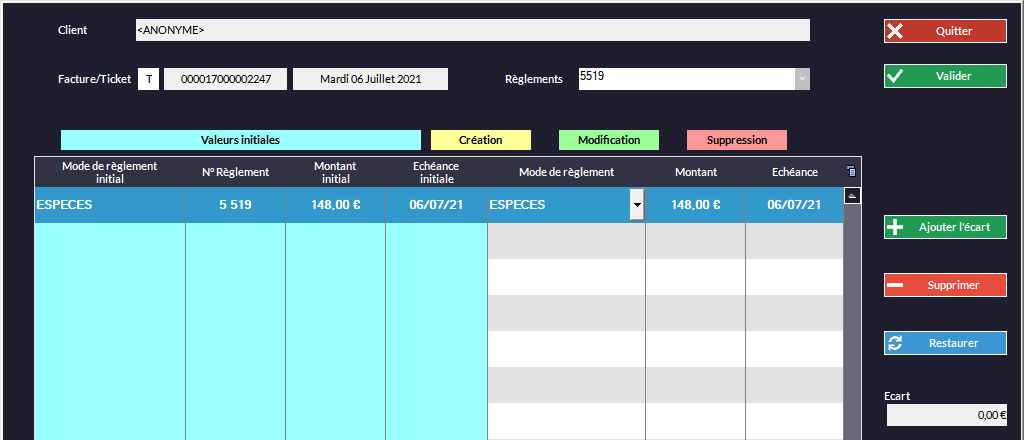
Task: Click the Client name field
Action: click(x=472, y=30)
